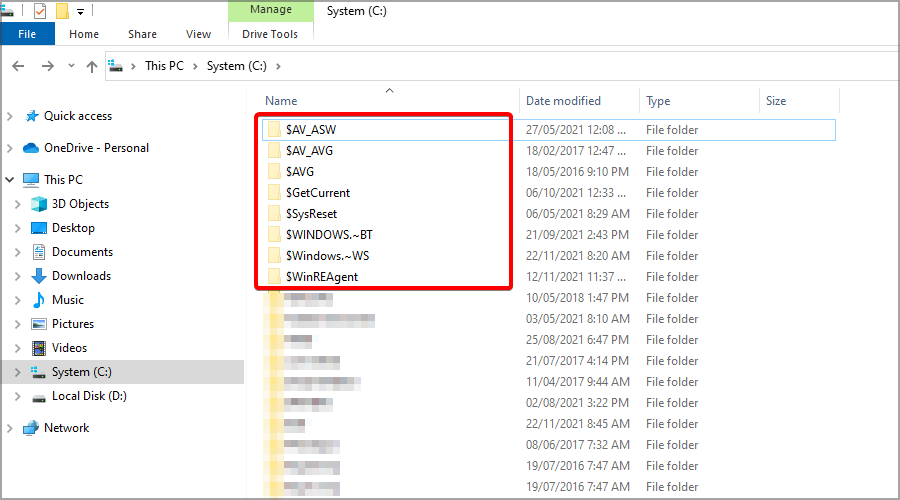Open Pictures icon in navigation pane
This screenshot has height=500, width=900.
coord(39,324)
